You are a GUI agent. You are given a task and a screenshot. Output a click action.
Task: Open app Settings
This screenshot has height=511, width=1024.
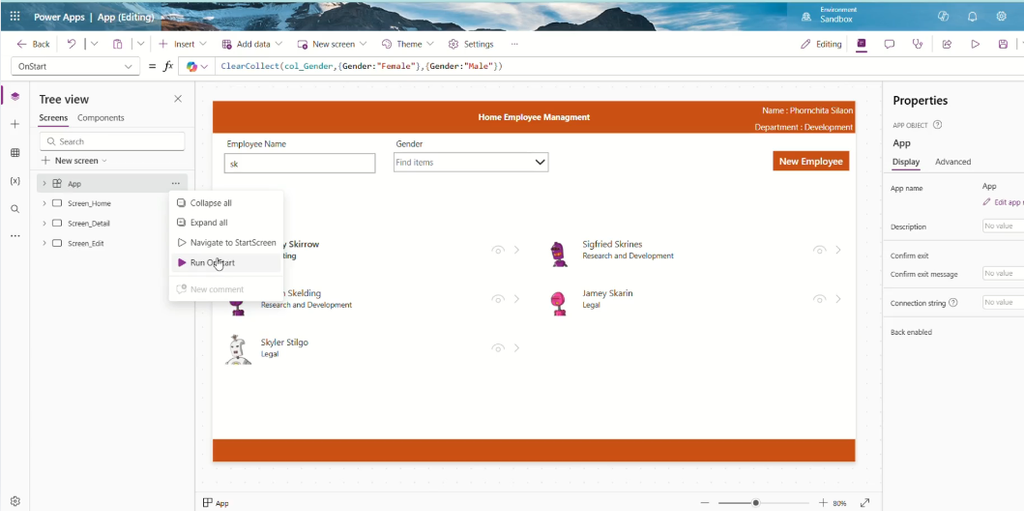[471, 44]
